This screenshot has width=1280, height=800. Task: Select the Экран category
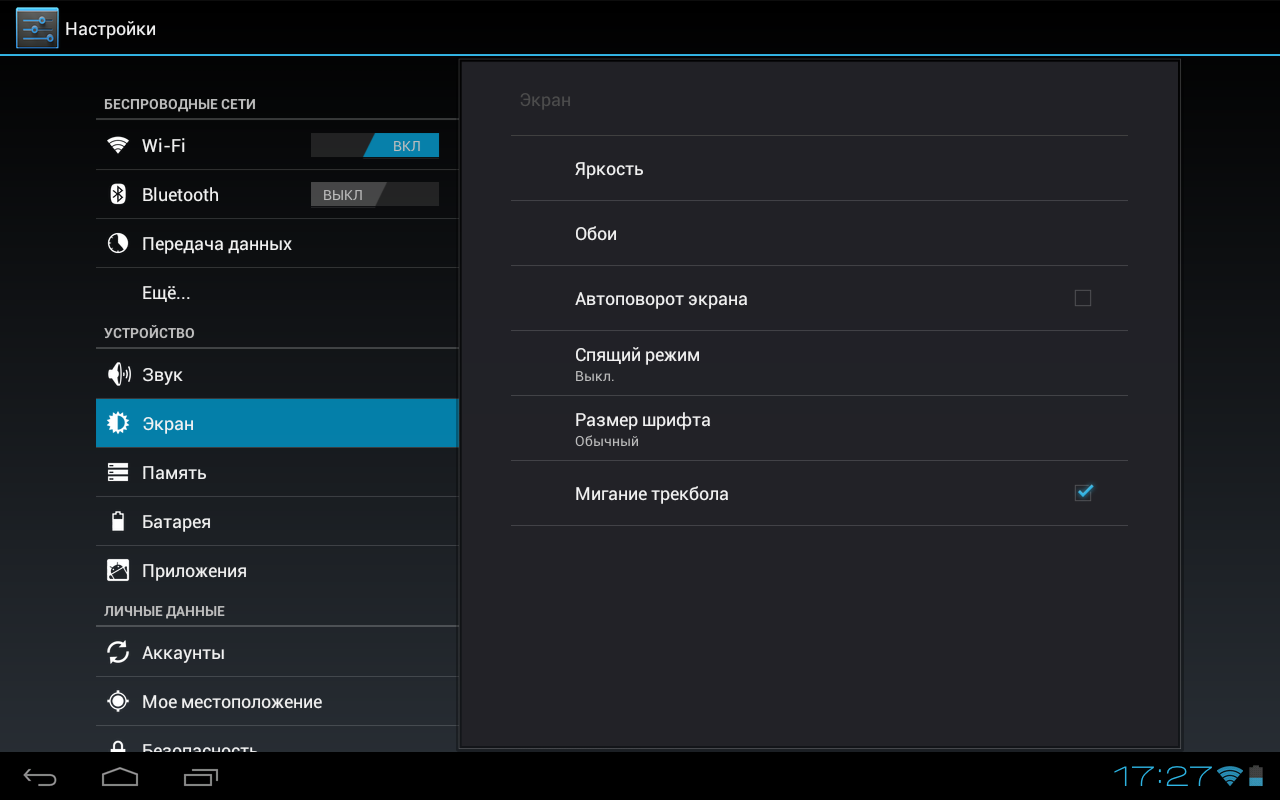point(277,423)
